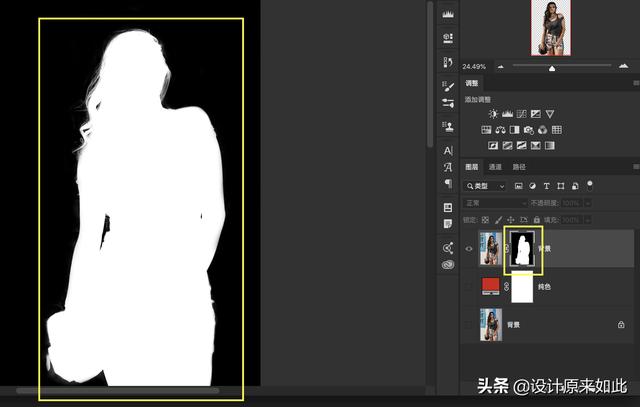Open the Character panel icon
Screen dimensions: 640x407
tap(448, 151)
